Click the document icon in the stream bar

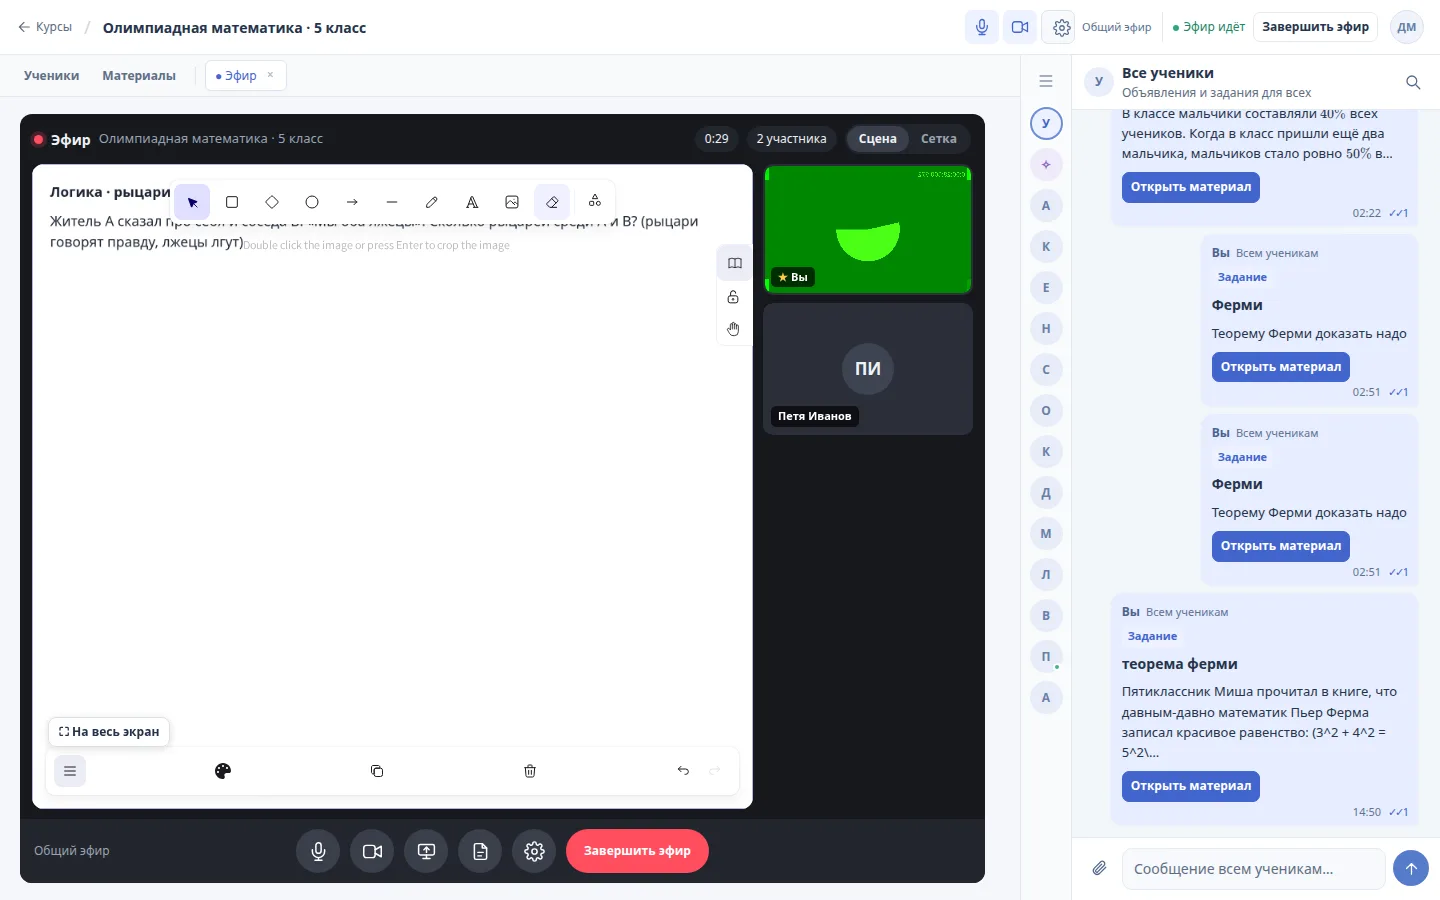click(480, 851)
